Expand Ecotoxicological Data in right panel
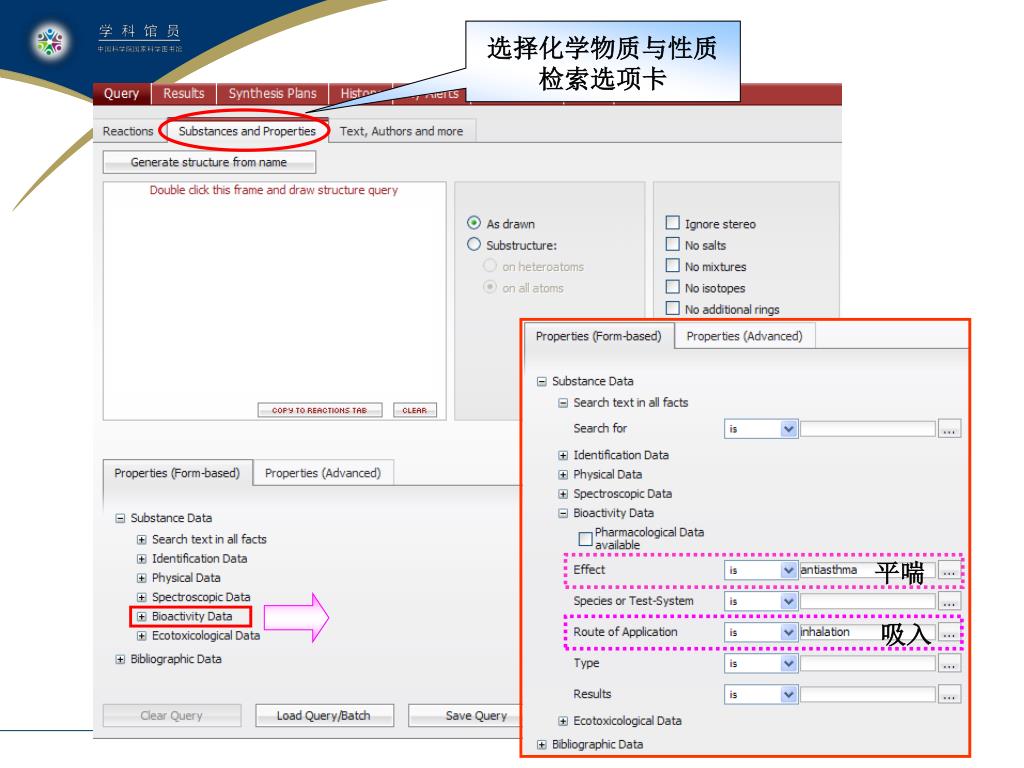The image size is (1024, 768). point(563,721)
